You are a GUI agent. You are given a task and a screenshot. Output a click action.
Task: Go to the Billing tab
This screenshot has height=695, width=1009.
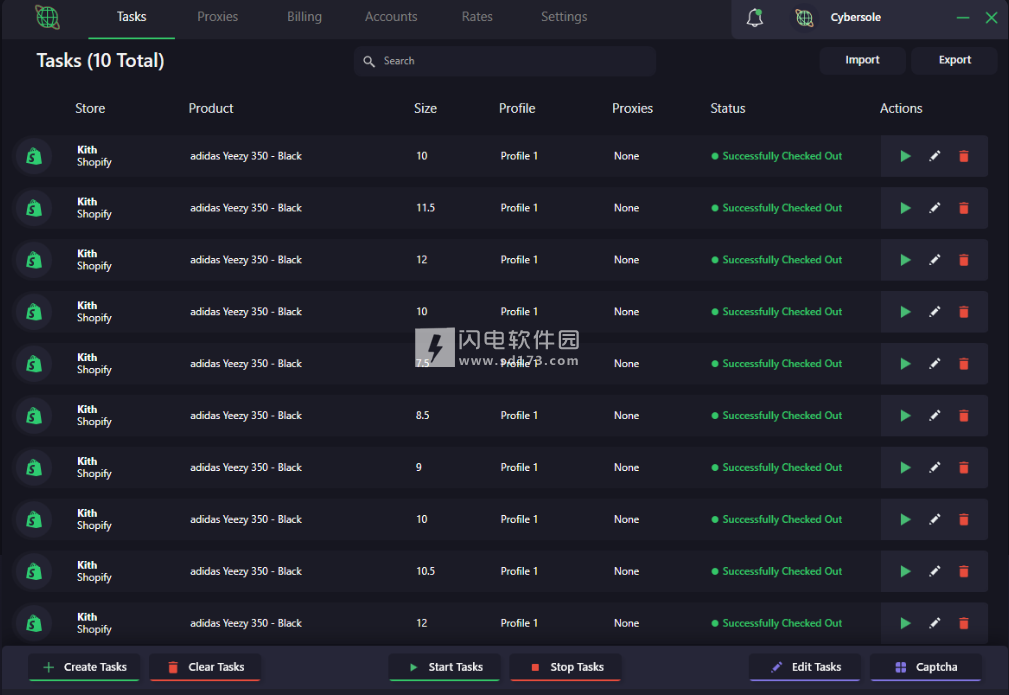(304, 17)
